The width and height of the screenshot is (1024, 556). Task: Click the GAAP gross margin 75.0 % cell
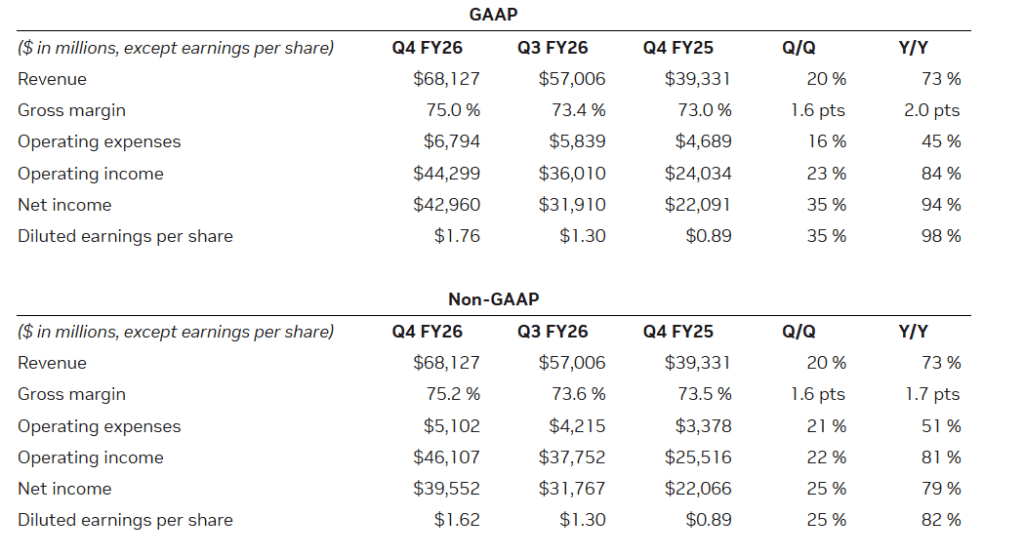[452, 110]
